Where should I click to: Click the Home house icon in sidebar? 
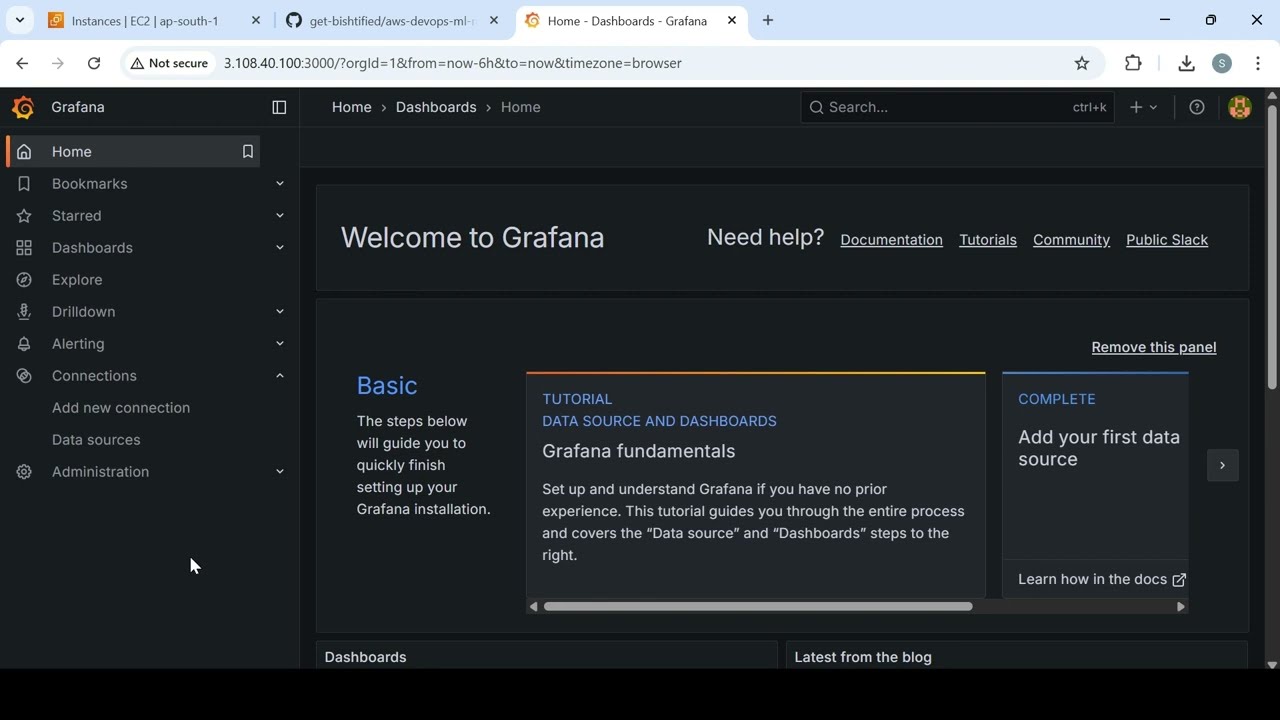(24, 152)
